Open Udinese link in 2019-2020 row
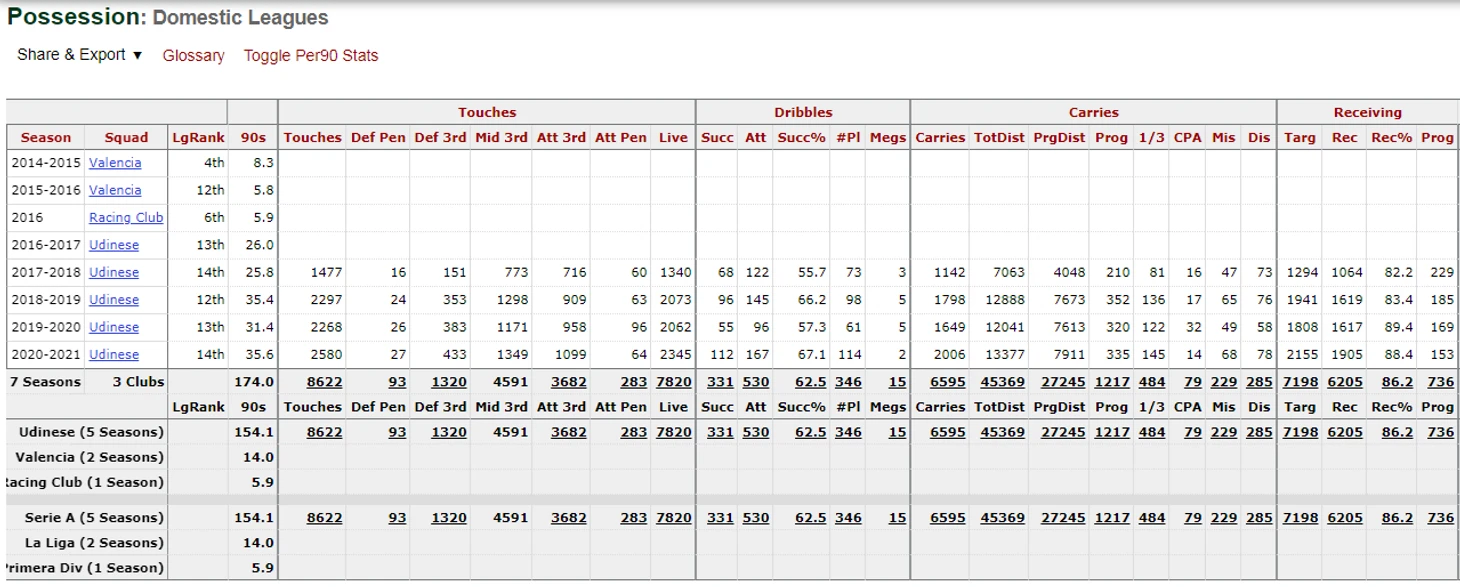Image resolution: width=1460 pixels, height=587 pixels. pos(114,327)
